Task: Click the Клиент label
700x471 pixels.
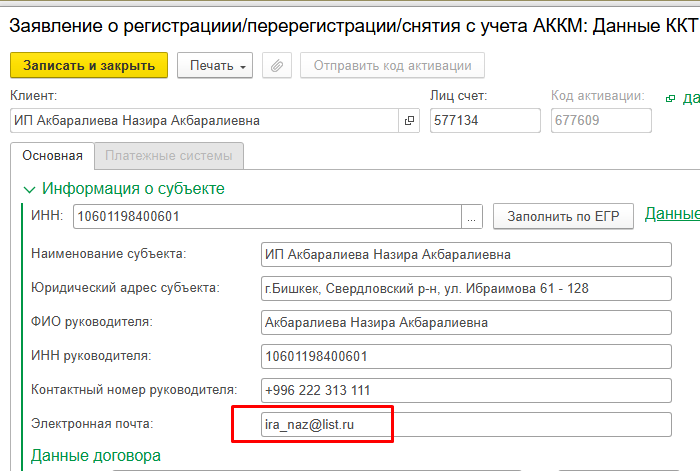Action: tap(33, 96)
